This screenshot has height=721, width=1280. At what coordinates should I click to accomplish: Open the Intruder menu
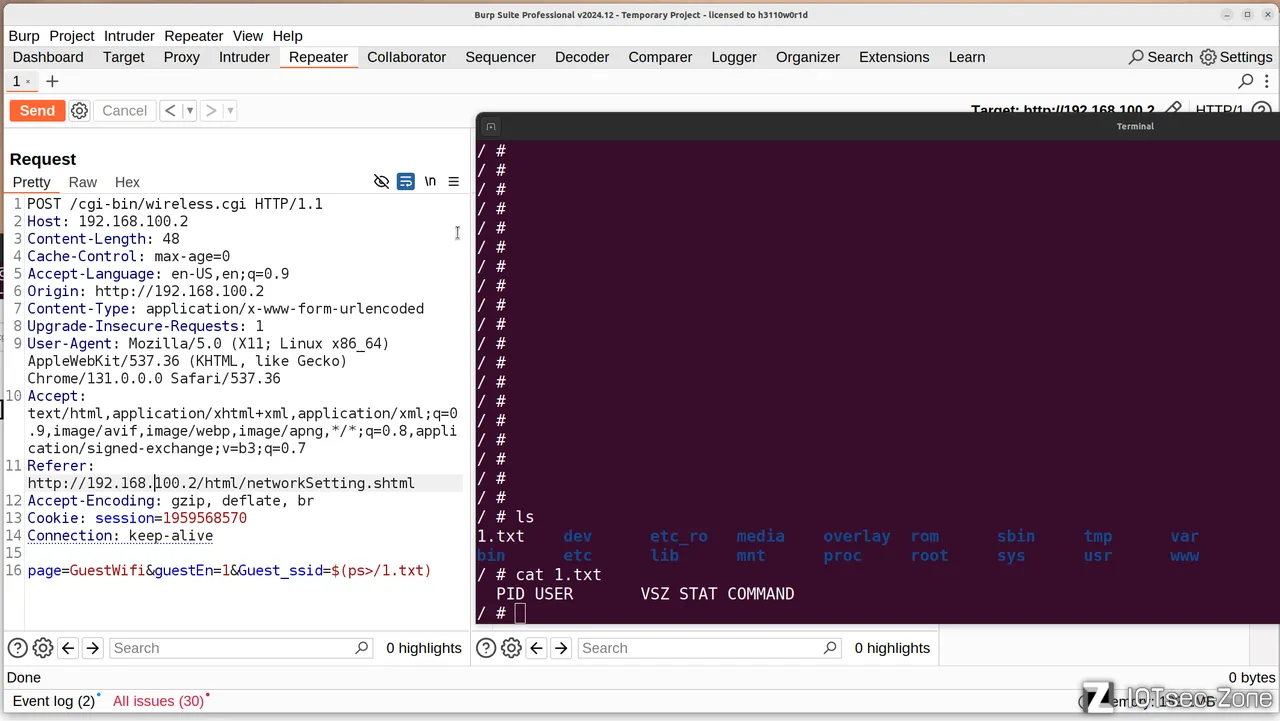coord(129,36)
